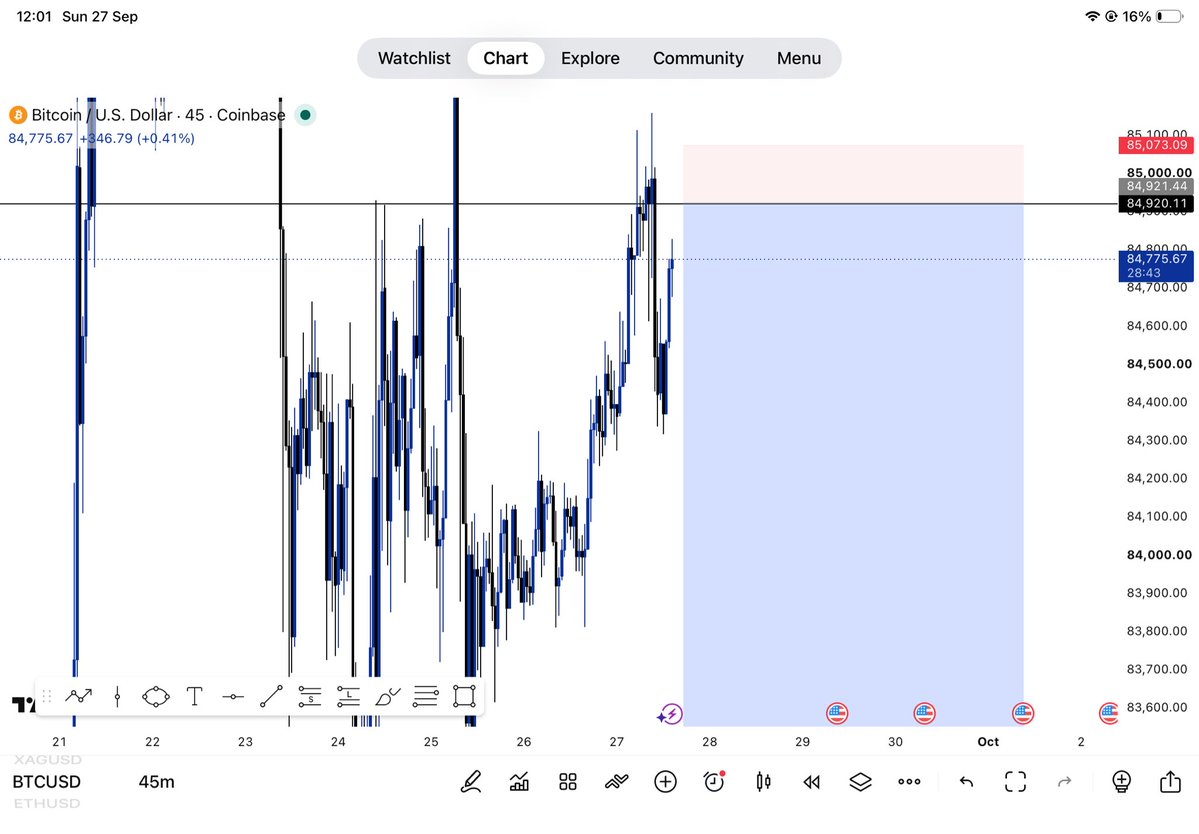This screenshot has width=1199, height=834.
Task: Select the Fib retracement tool
Action: 426,696
